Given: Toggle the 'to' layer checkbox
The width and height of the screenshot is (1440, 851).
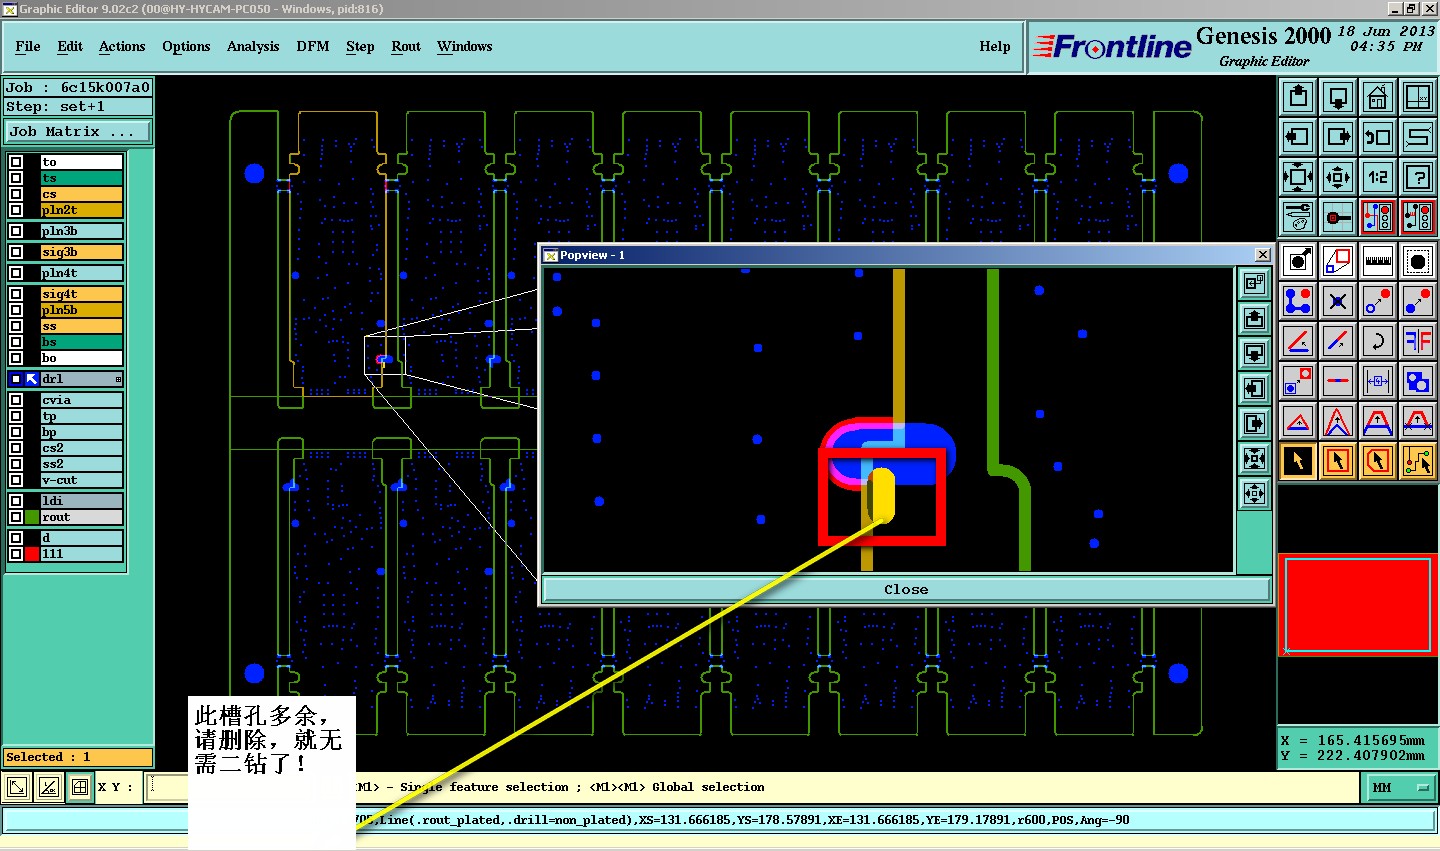Looking at the screenshot, I should [x=16, y=162].
